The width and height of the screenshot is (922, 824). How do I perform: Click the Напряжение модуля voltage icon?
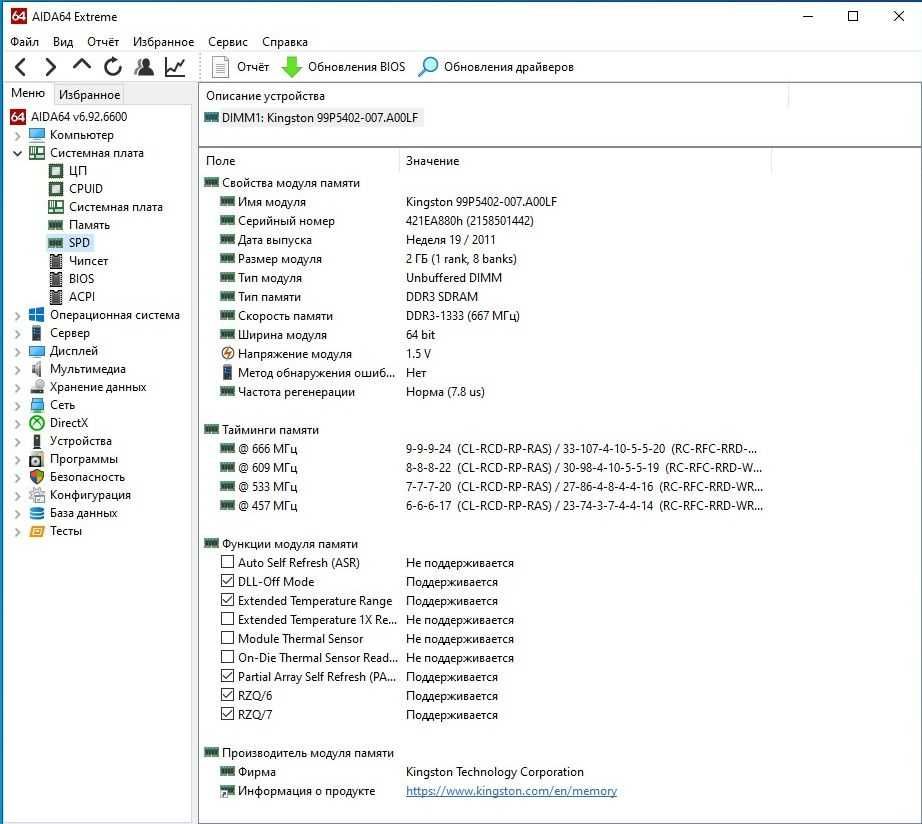pyautogui.click(x=228, y=354)
